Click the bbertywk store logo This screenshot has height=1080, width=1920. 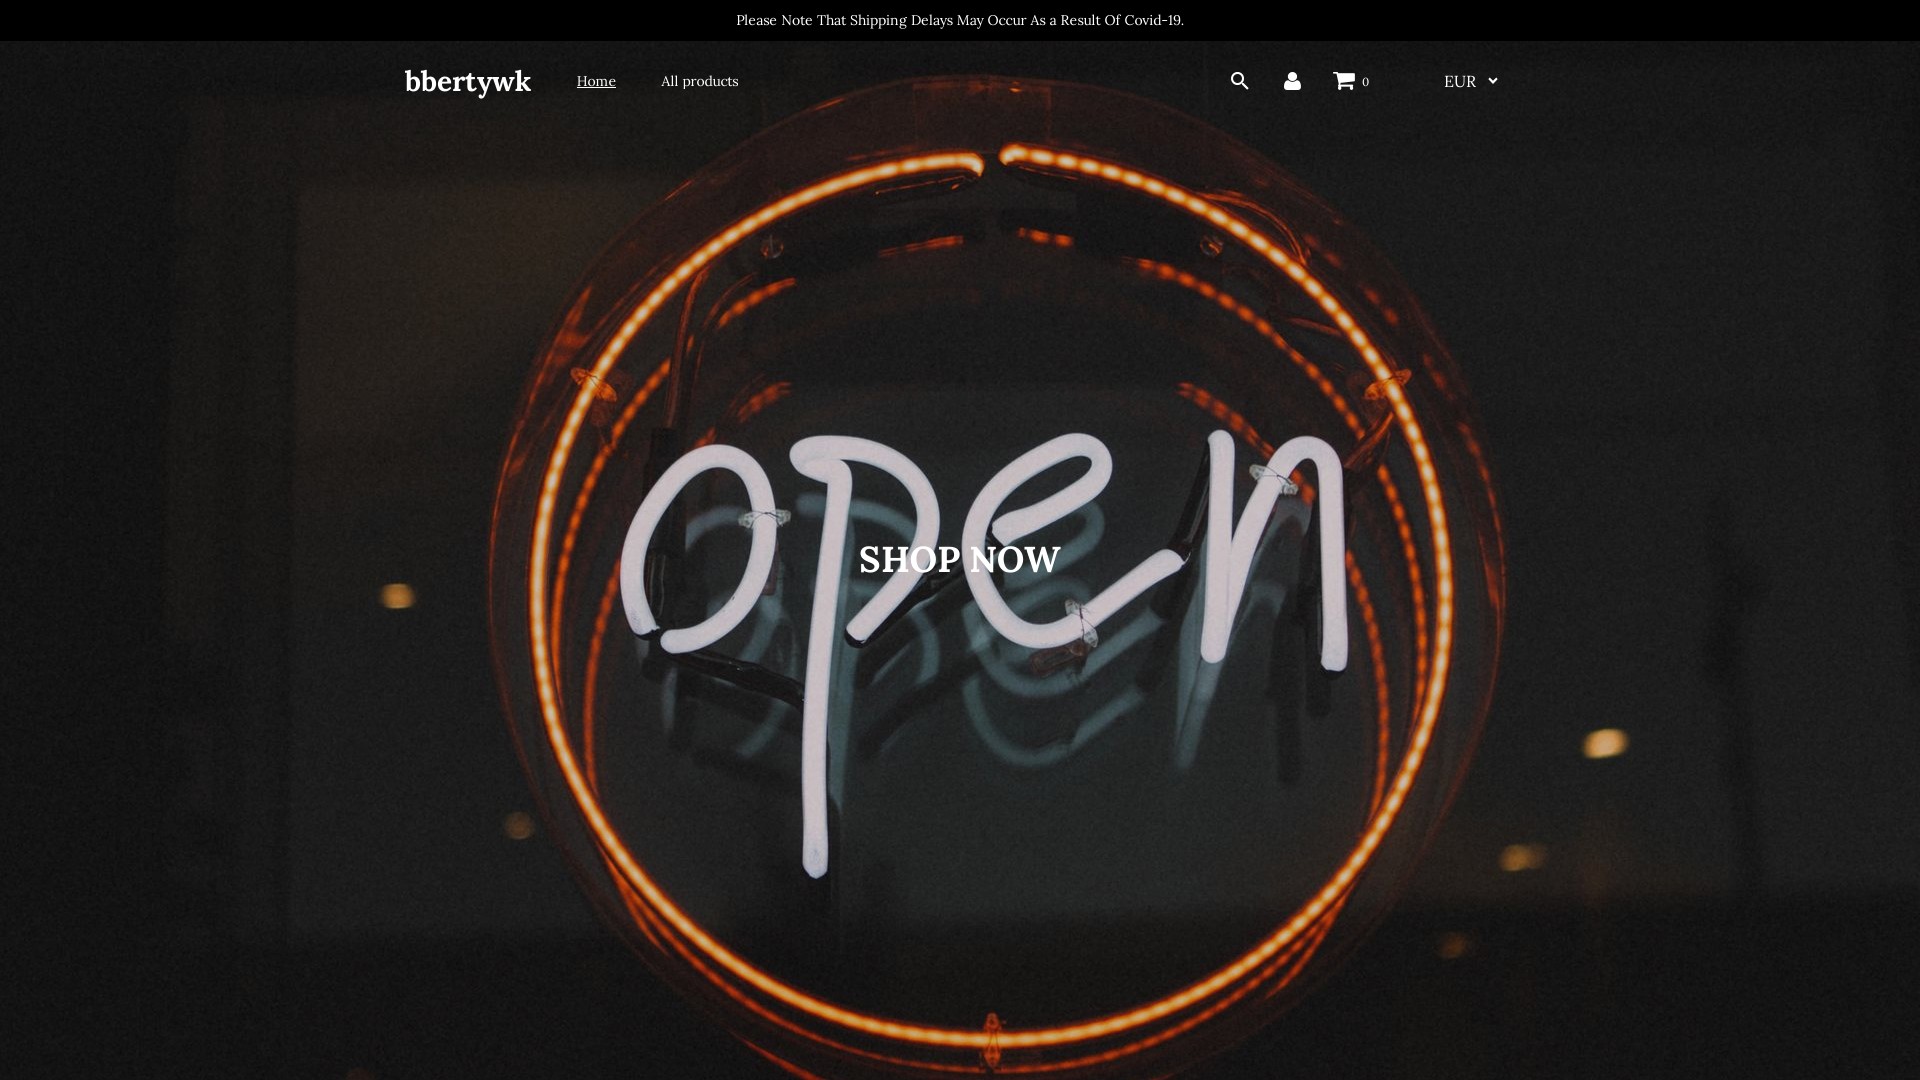coord(467,81)
